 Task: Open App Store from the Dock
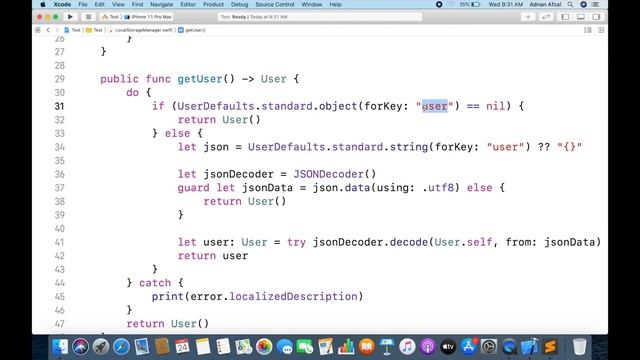click(469, 347)
